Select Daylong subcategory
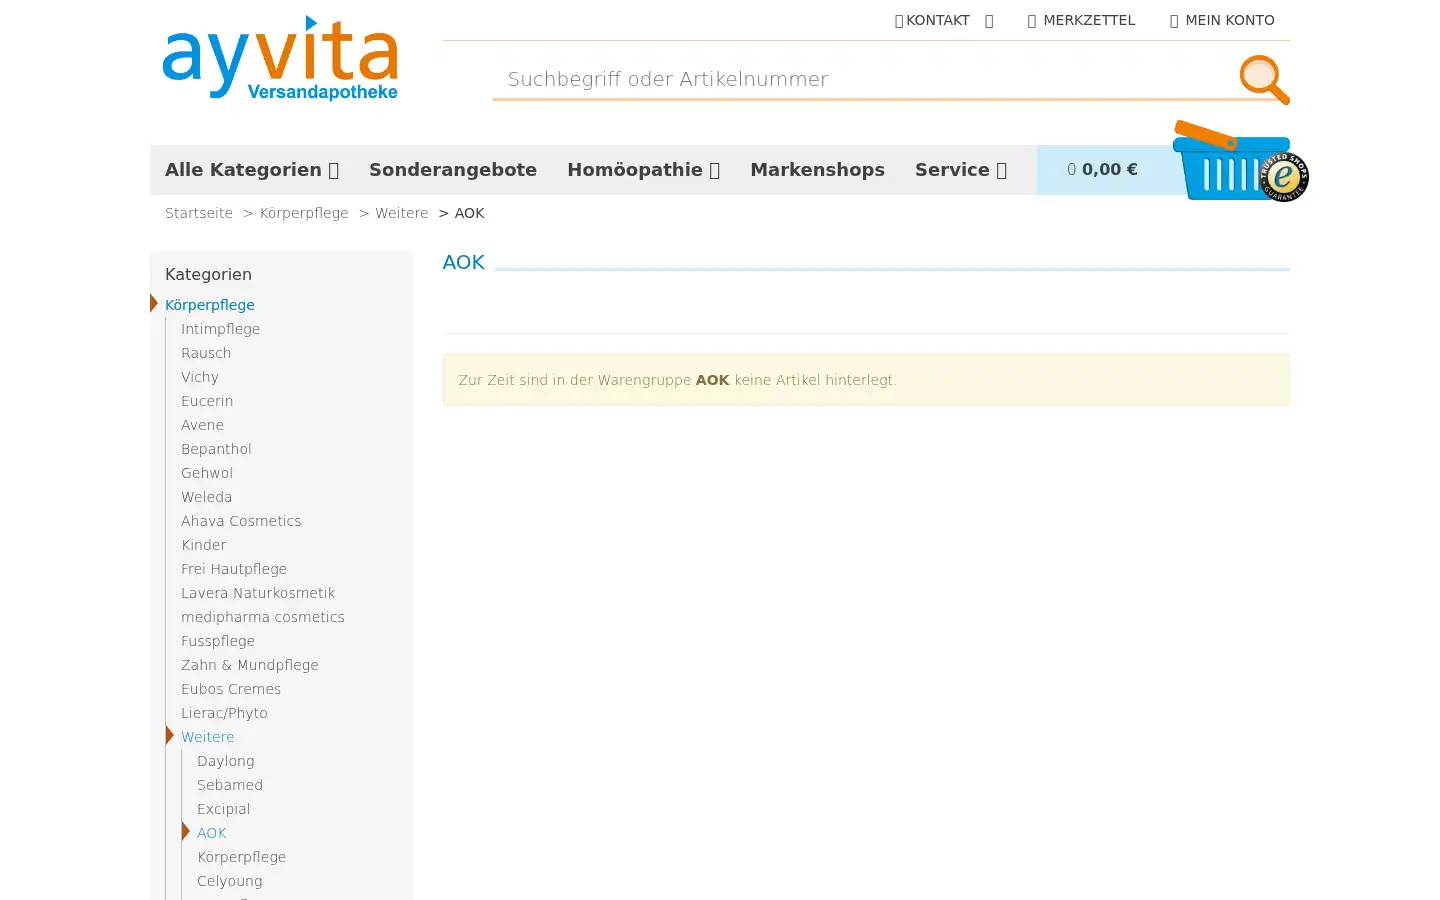The image size is (1440, 900). pyautogui.click(x=226, y=761)
